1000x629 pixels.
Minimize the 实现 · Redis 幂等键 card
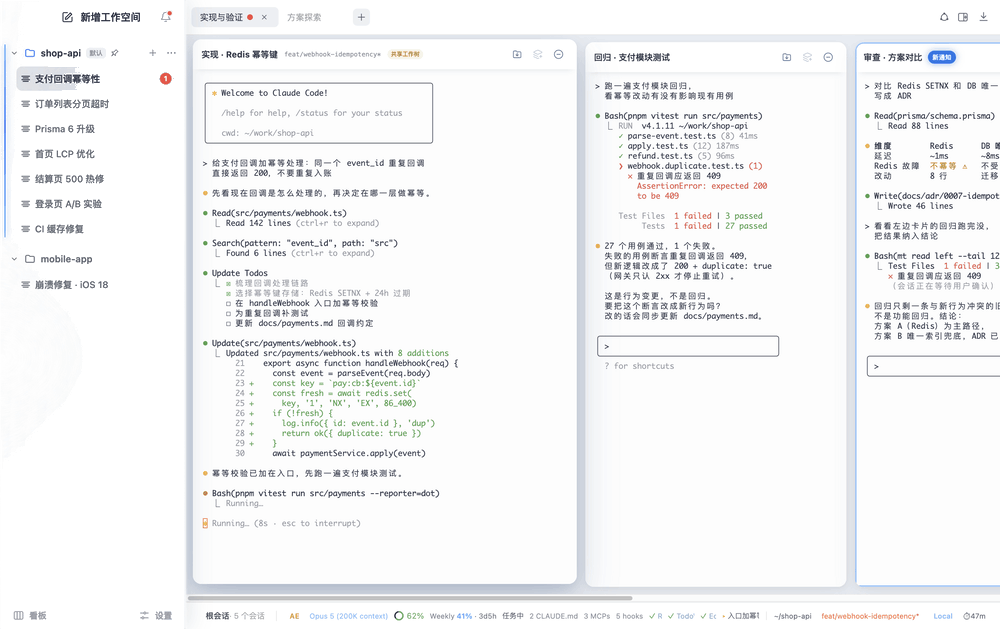[x=559, y=54]
